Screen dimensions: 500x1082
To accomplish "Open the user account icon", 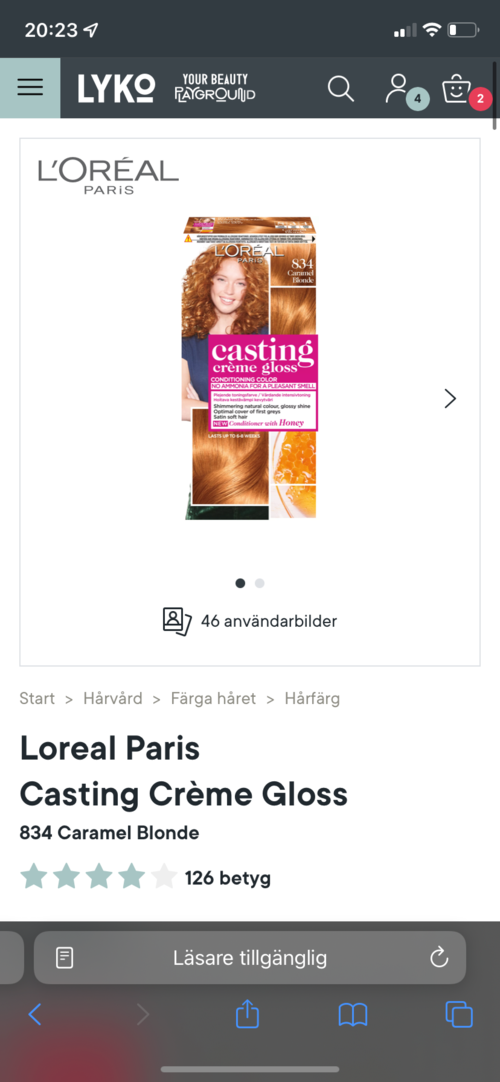I will (397, 88).
